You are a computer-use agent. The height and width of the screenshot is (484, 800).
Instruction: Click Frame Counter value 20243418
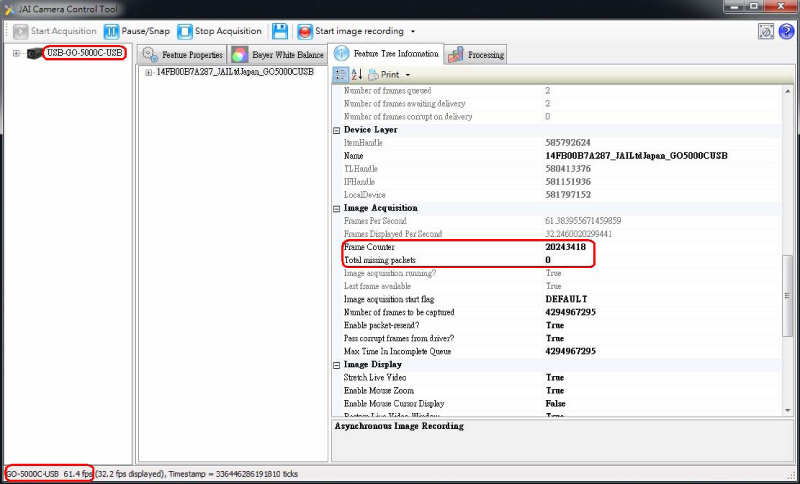pos(565,247)
